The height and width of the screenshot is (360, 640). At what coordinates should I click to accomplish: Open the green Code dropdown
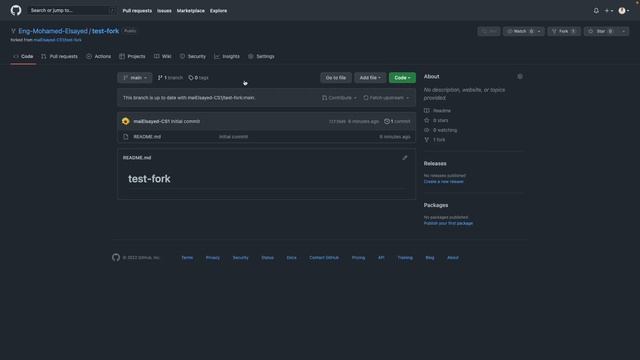coord(402,78)
